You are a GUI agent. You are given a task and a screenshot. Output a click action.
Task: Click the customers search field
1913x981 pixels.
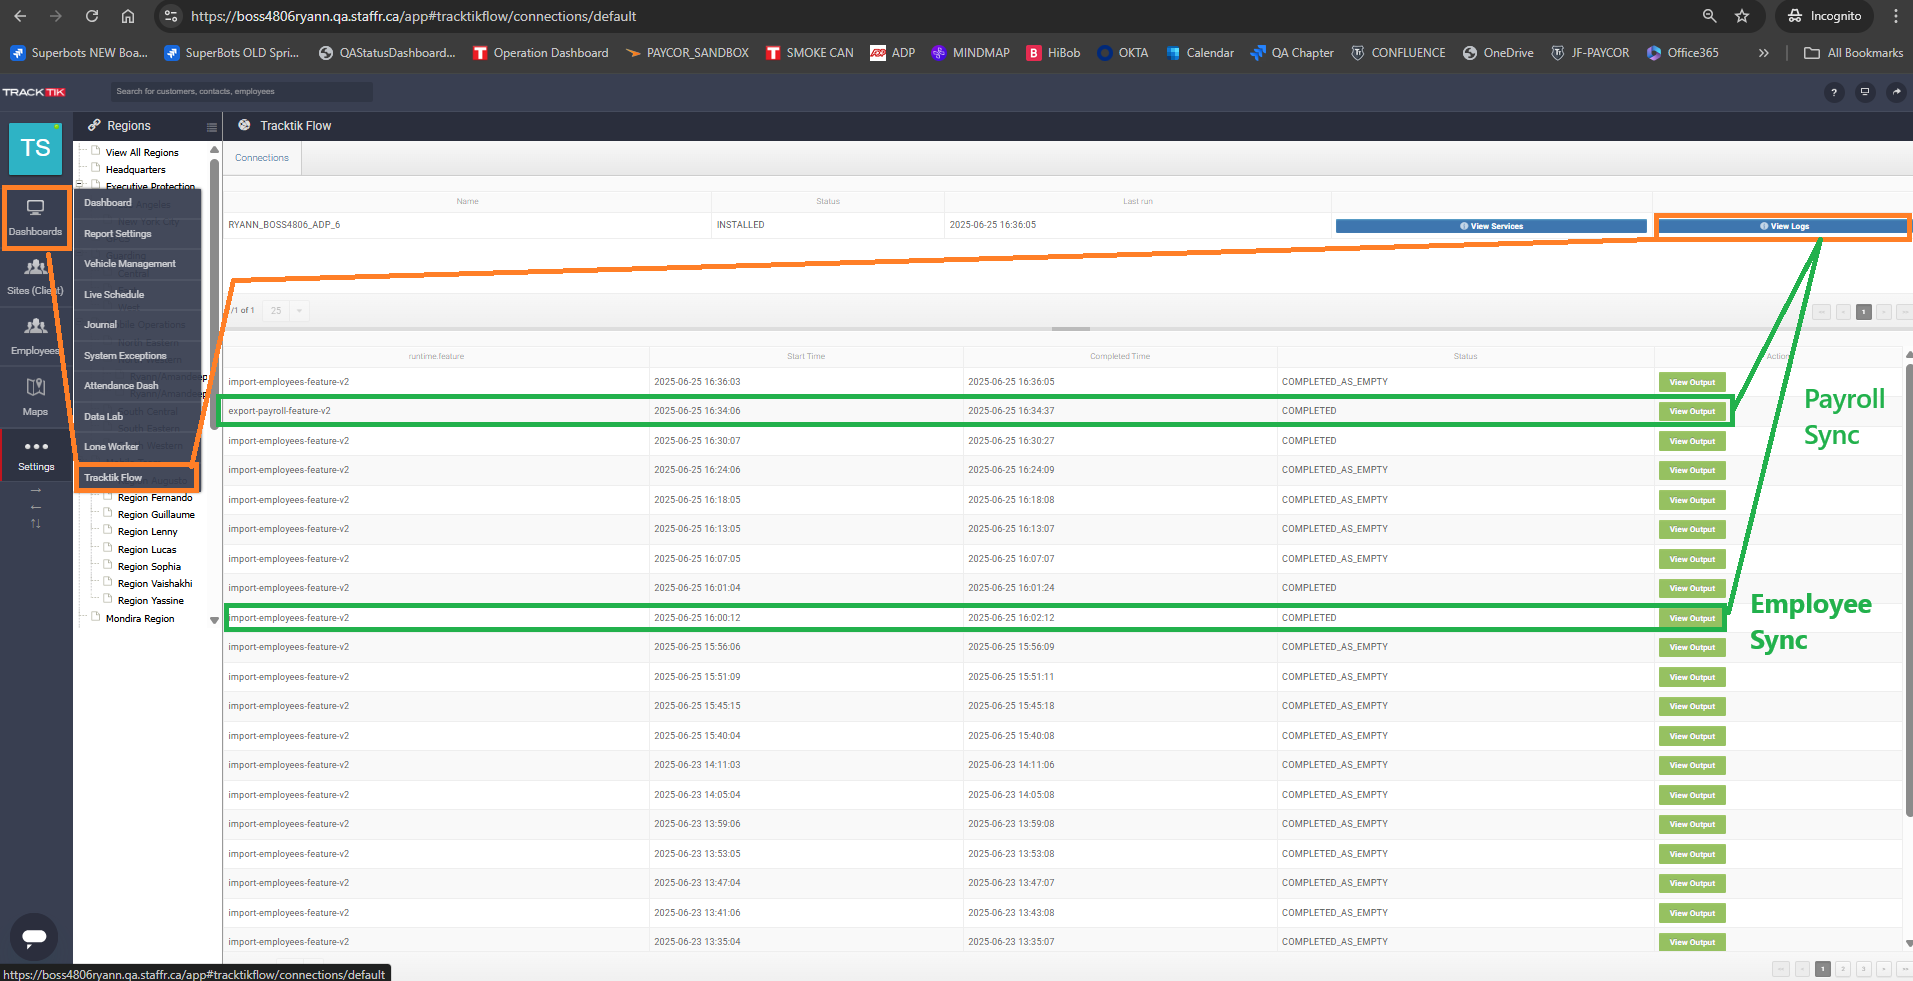tap(241, 92)
